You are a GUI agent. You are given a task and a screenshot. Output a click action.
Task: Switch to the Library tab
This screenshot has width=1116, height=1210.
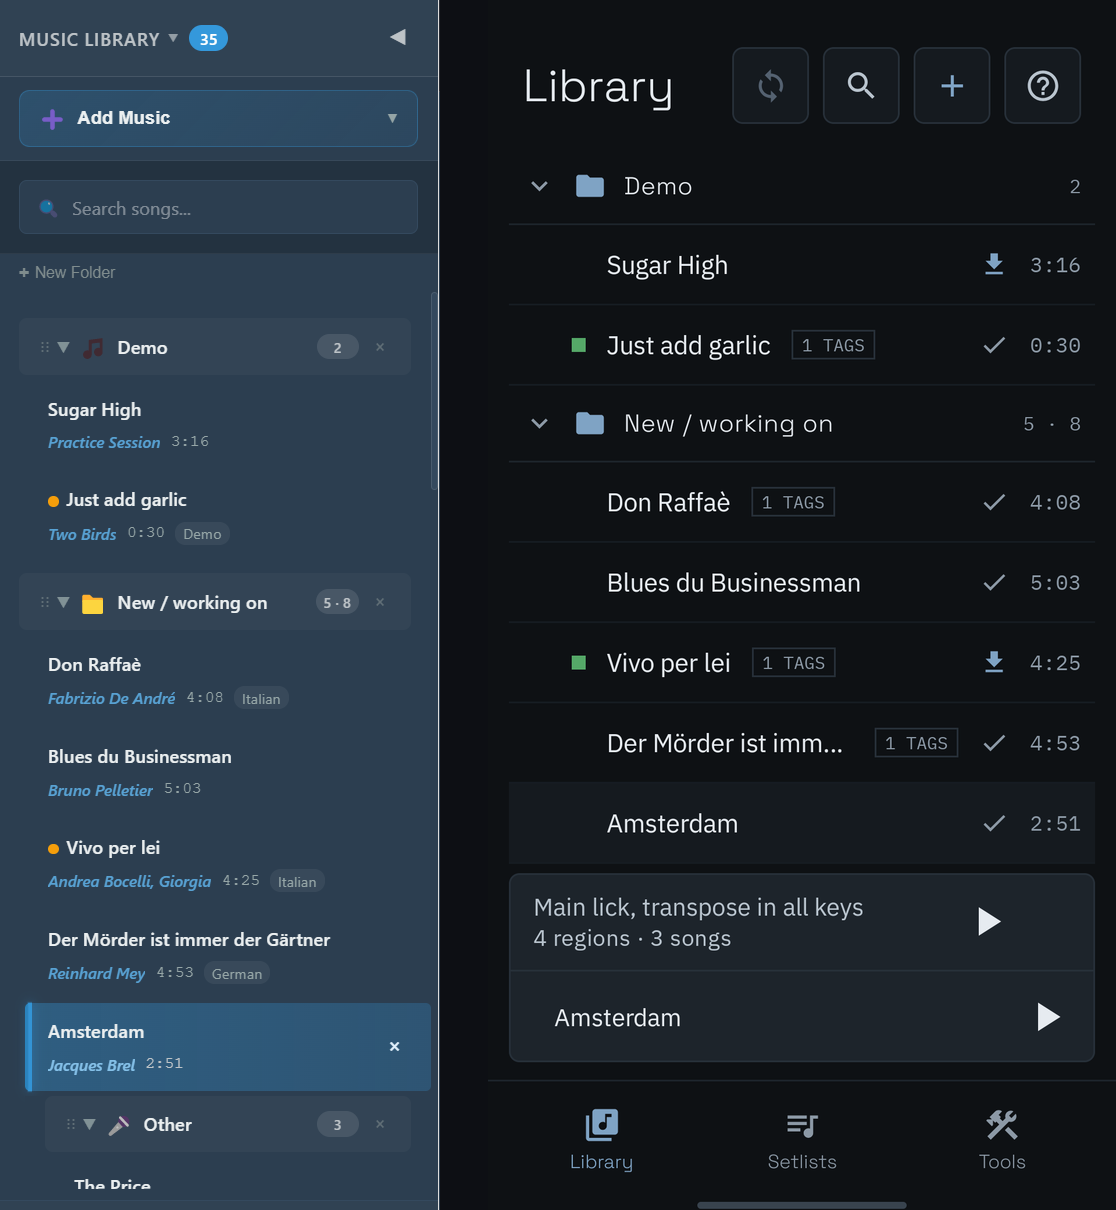click(x=601, y=1139)
